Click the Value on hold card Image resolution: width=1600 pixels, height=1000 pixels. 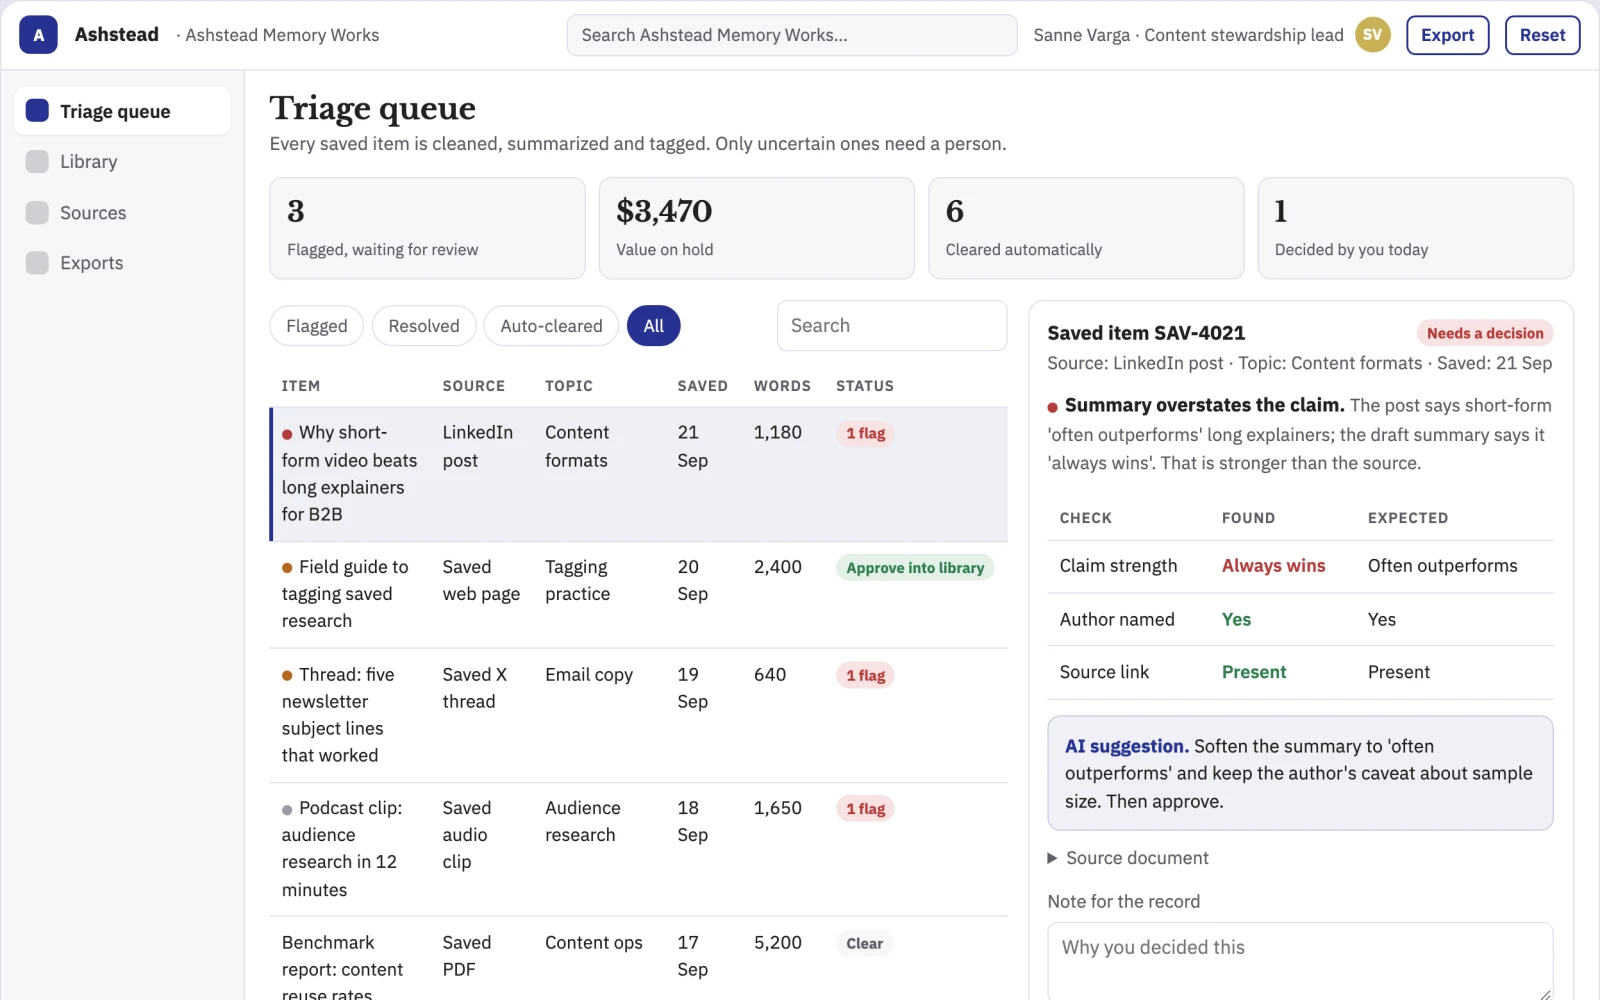pos(756,228)
